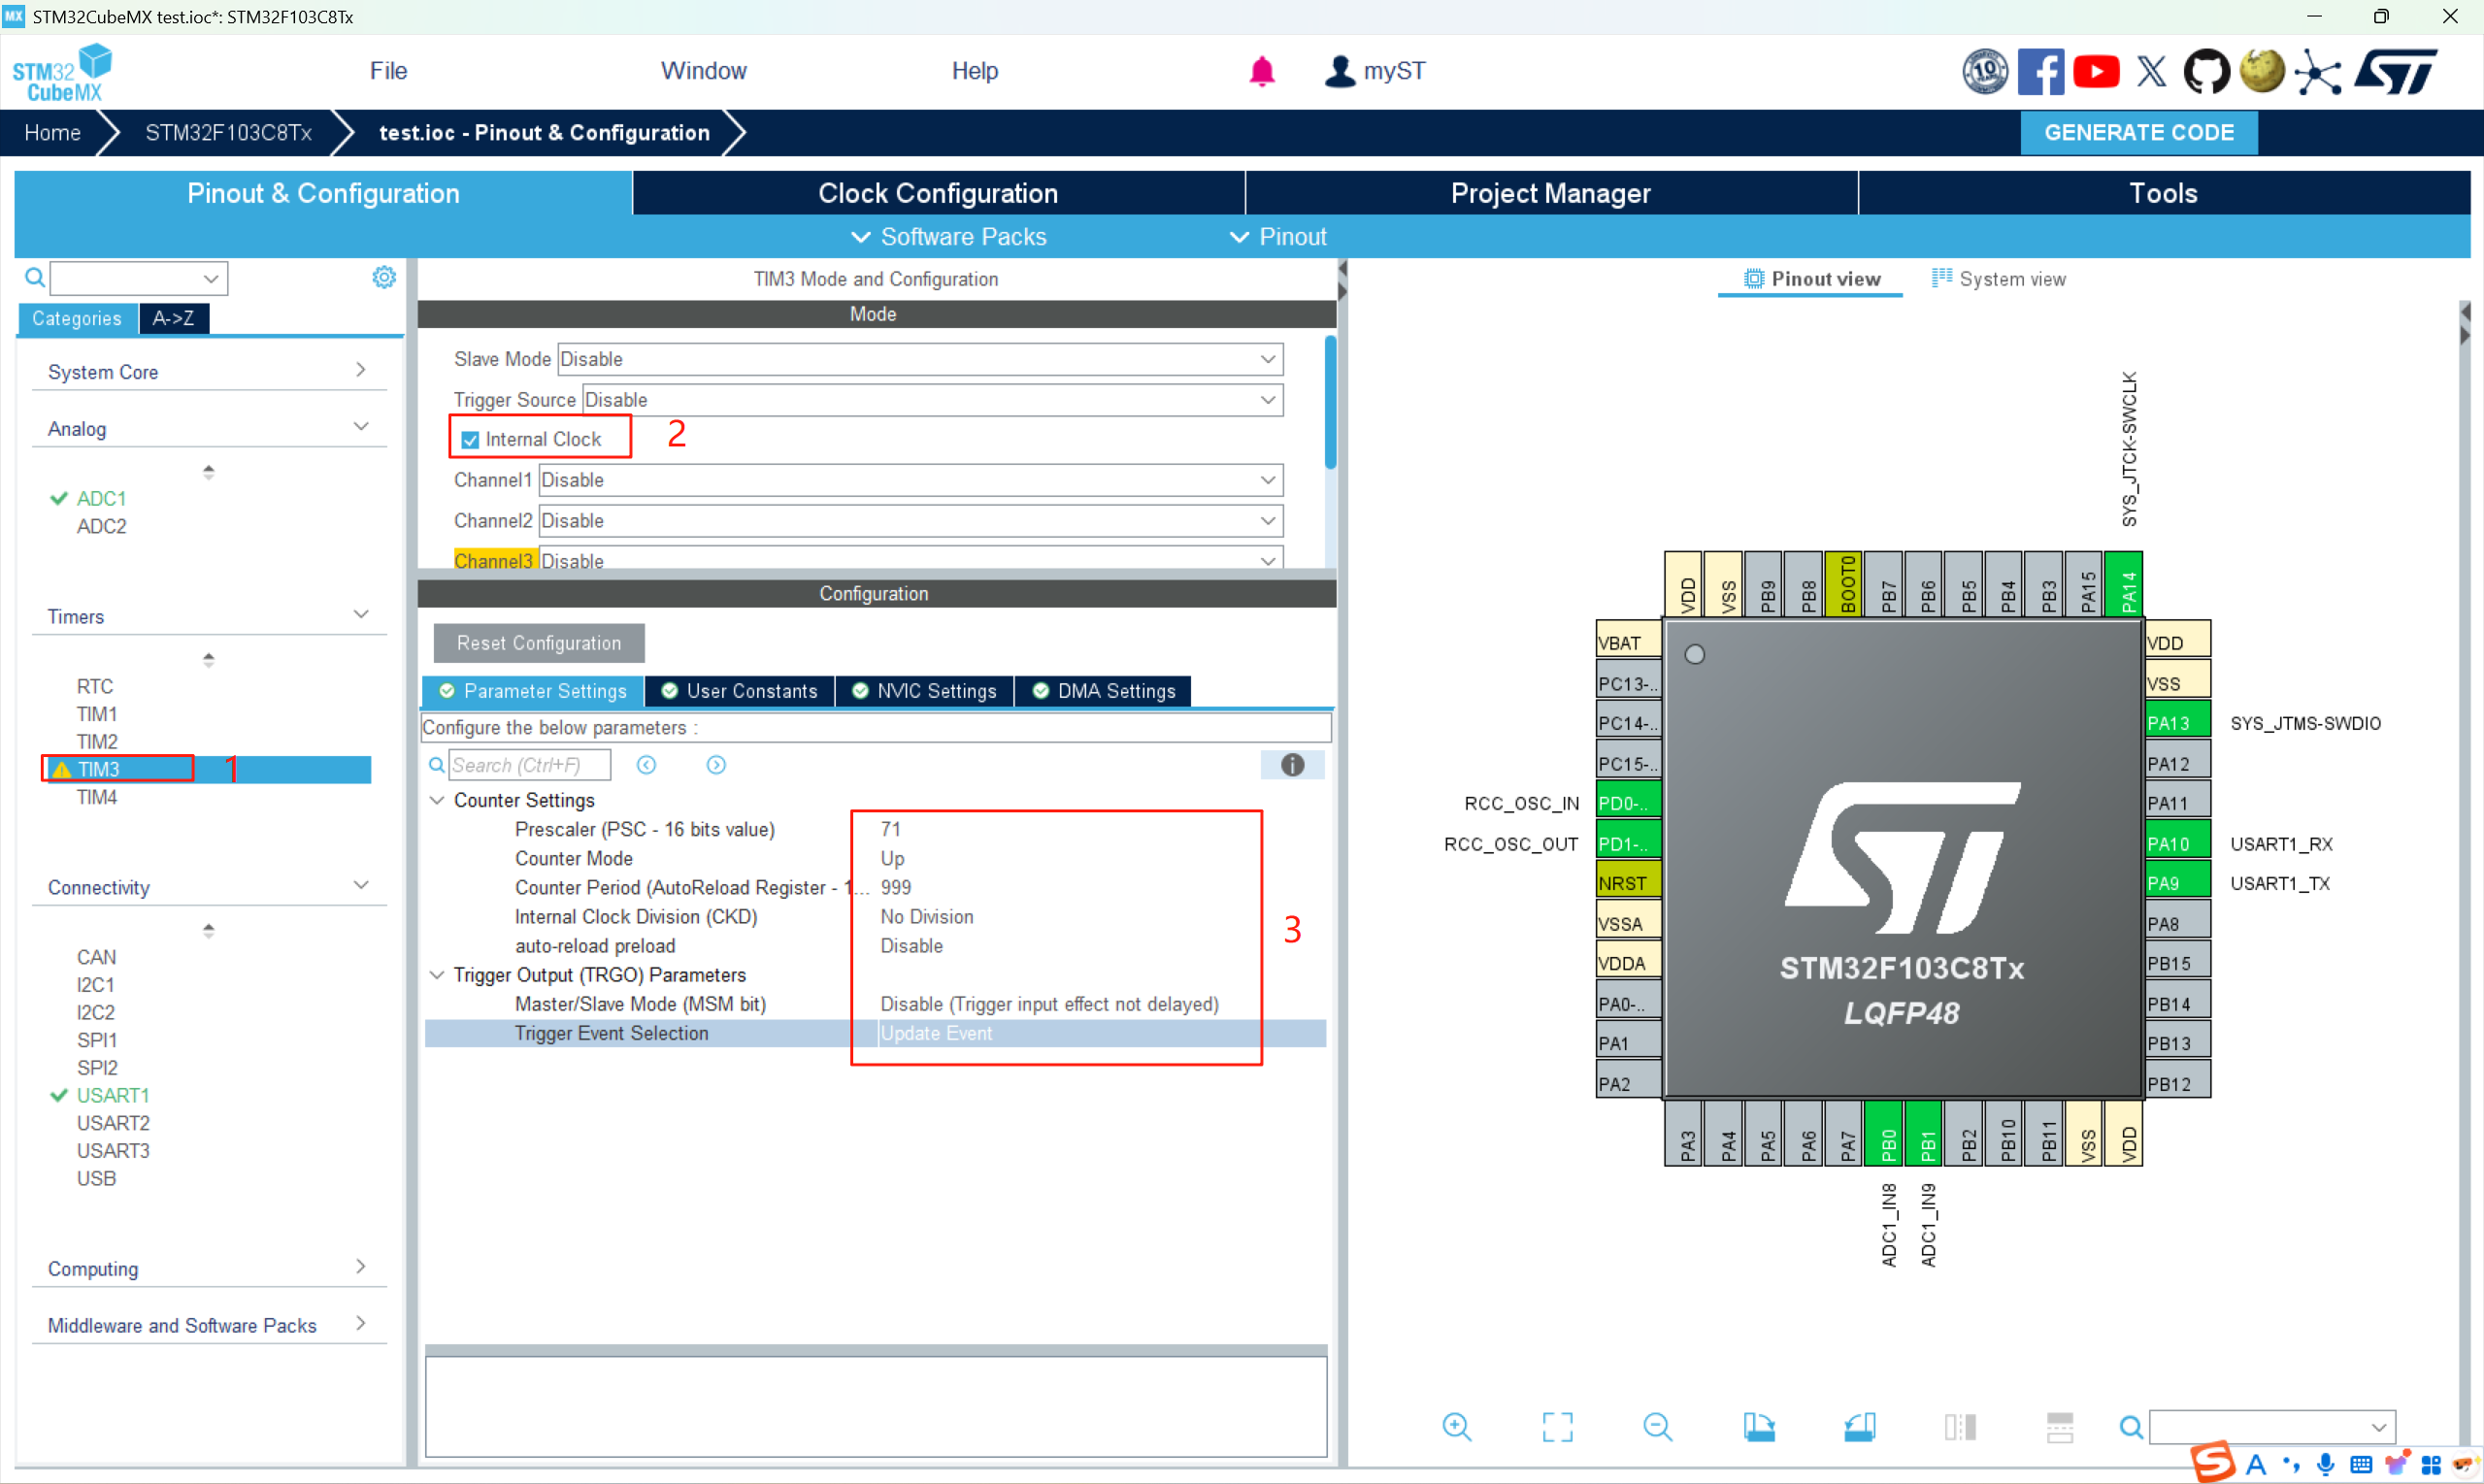Rotate chip clockwise icon
Screen dimensions: 2484x1484
(x=1759, y=1427)
